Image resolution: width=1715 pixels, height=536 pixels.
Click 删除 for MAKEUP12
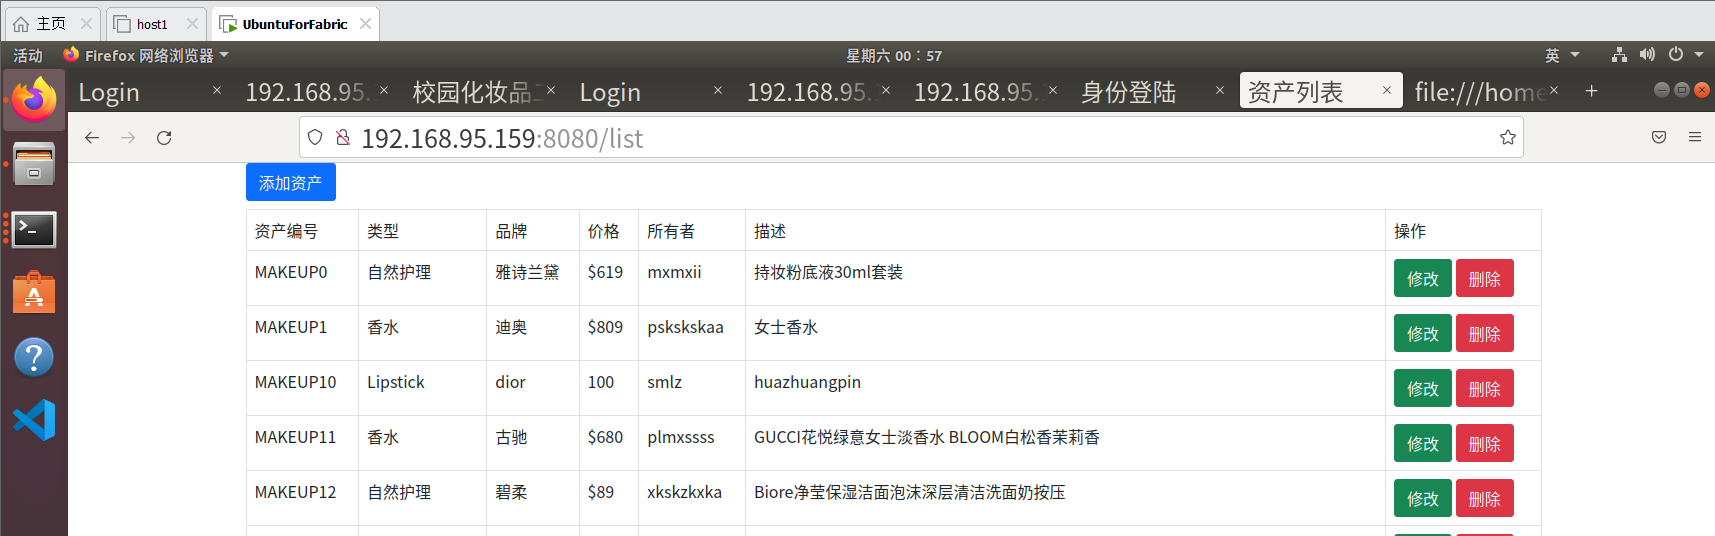(1485, 498)
